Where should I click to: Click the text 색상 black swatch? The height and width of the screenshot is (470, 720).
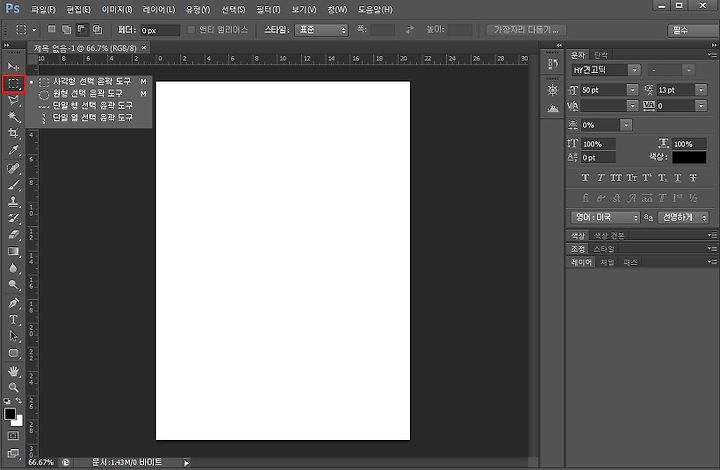point(689,157)
